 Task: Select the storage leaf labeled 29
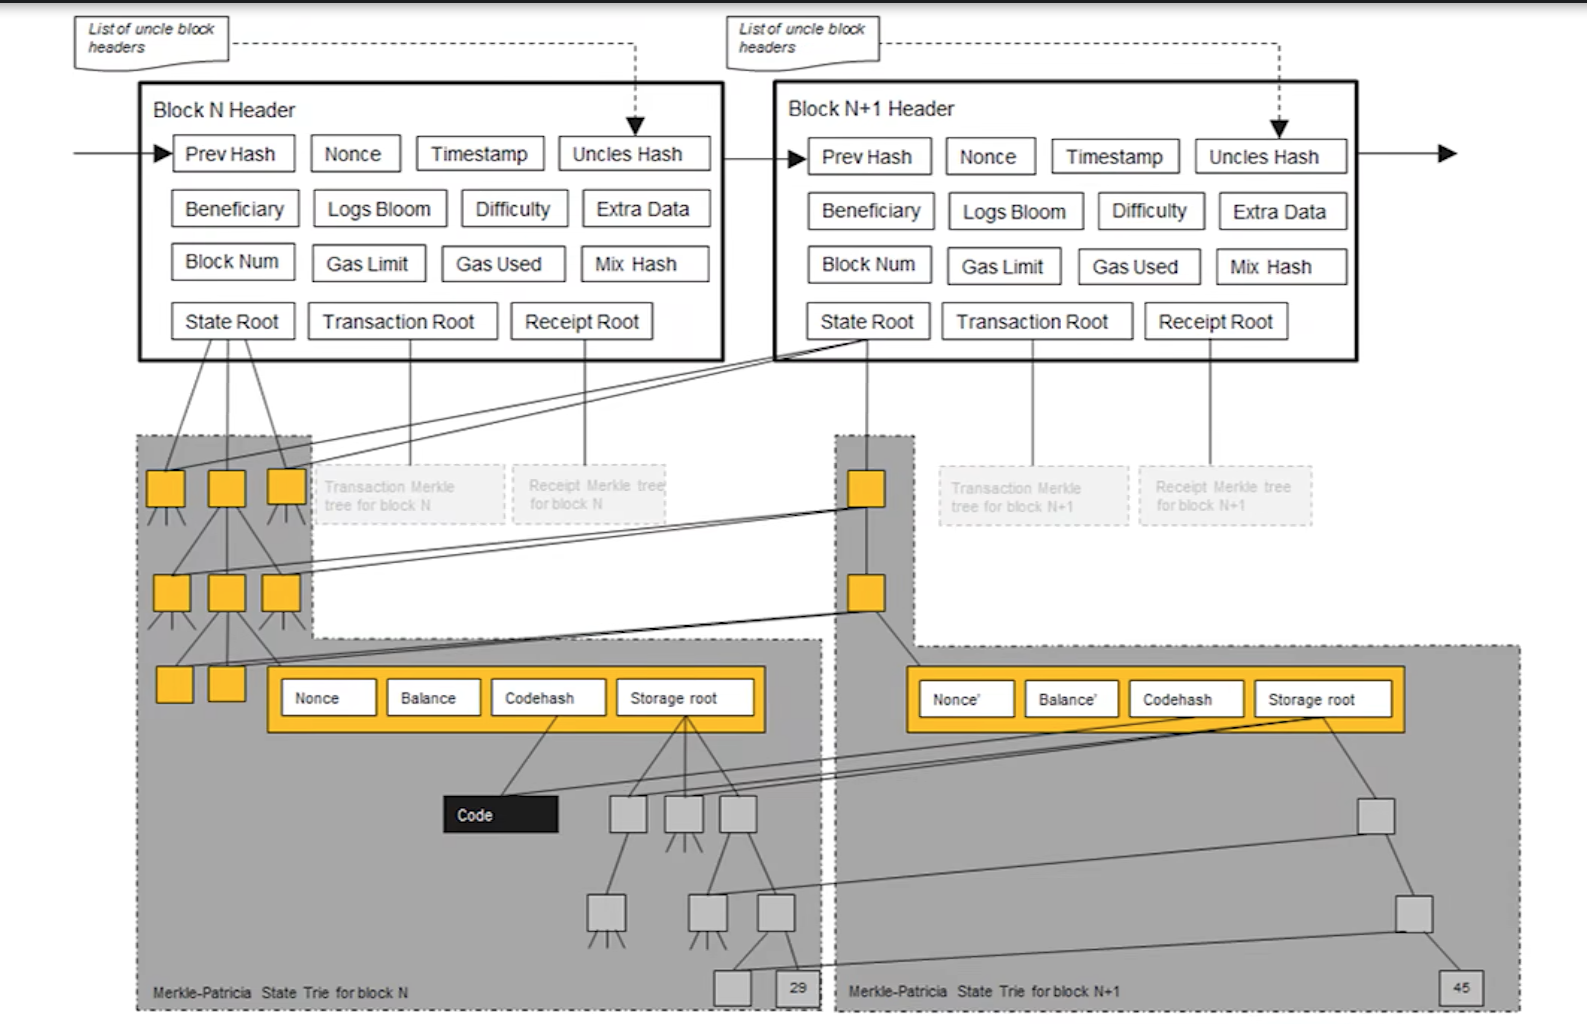[x=798, y=988]
